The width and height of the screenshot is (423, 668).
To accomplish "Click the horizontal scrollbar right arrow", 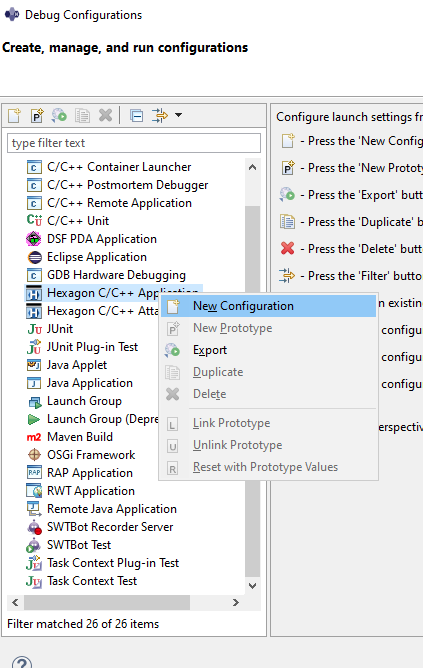I will 236,602.
